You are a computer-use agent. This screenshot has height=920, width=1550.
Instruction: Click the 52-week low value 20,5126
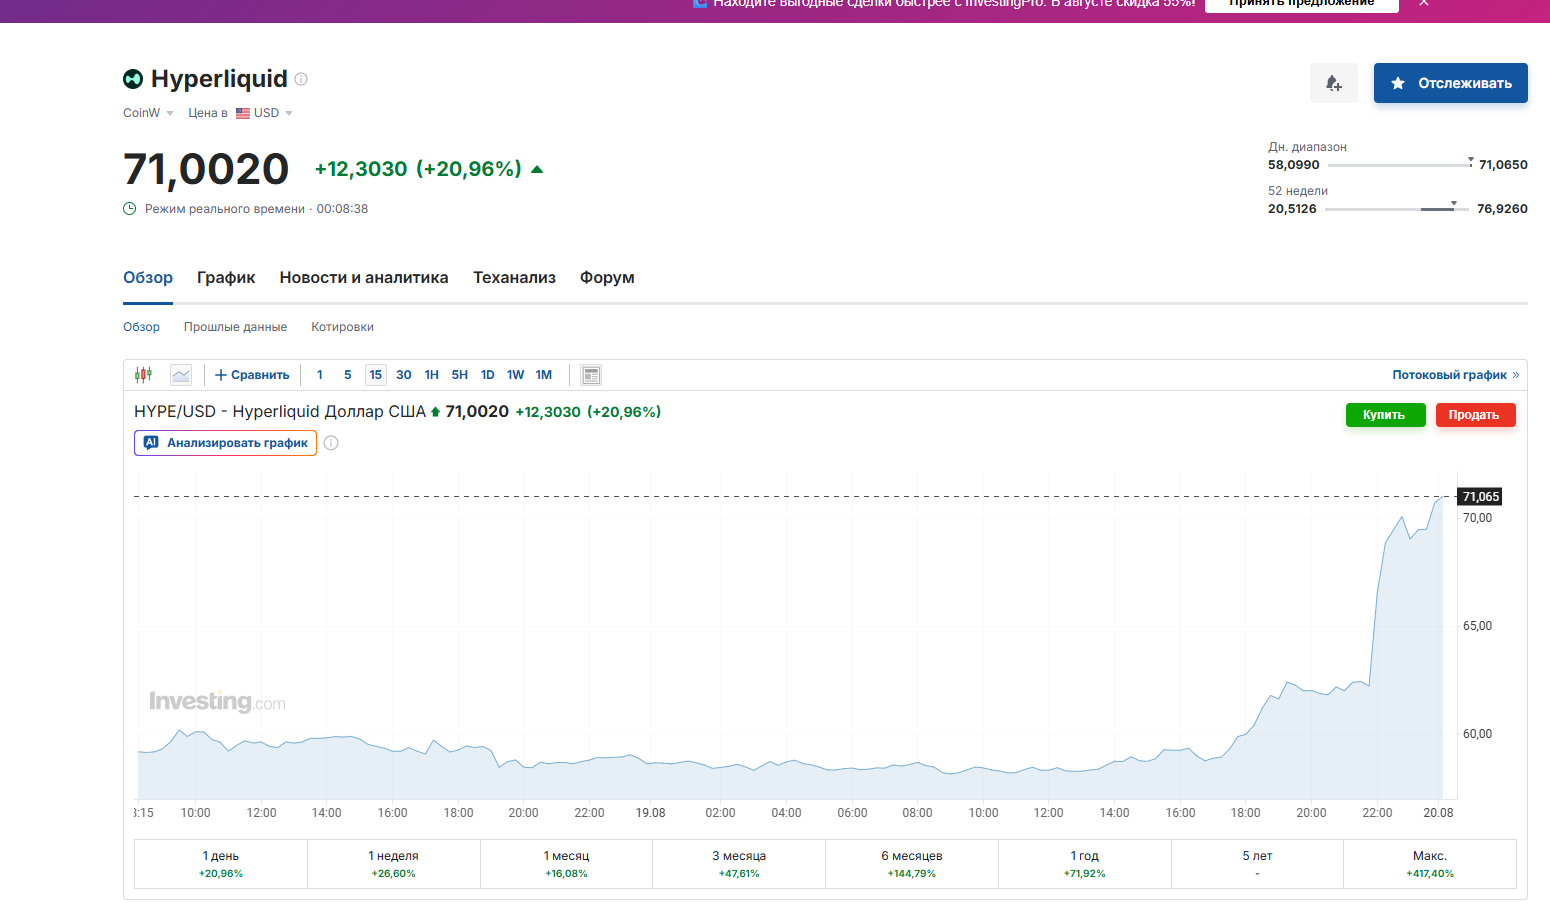1292,209
